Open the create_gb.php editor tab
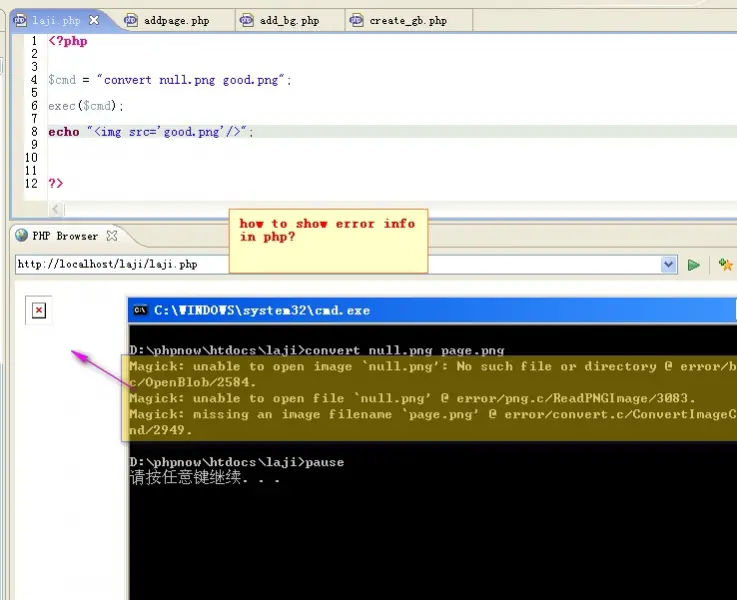The height and width of the screenshot is (600, 737). click(x=408, y=21)
